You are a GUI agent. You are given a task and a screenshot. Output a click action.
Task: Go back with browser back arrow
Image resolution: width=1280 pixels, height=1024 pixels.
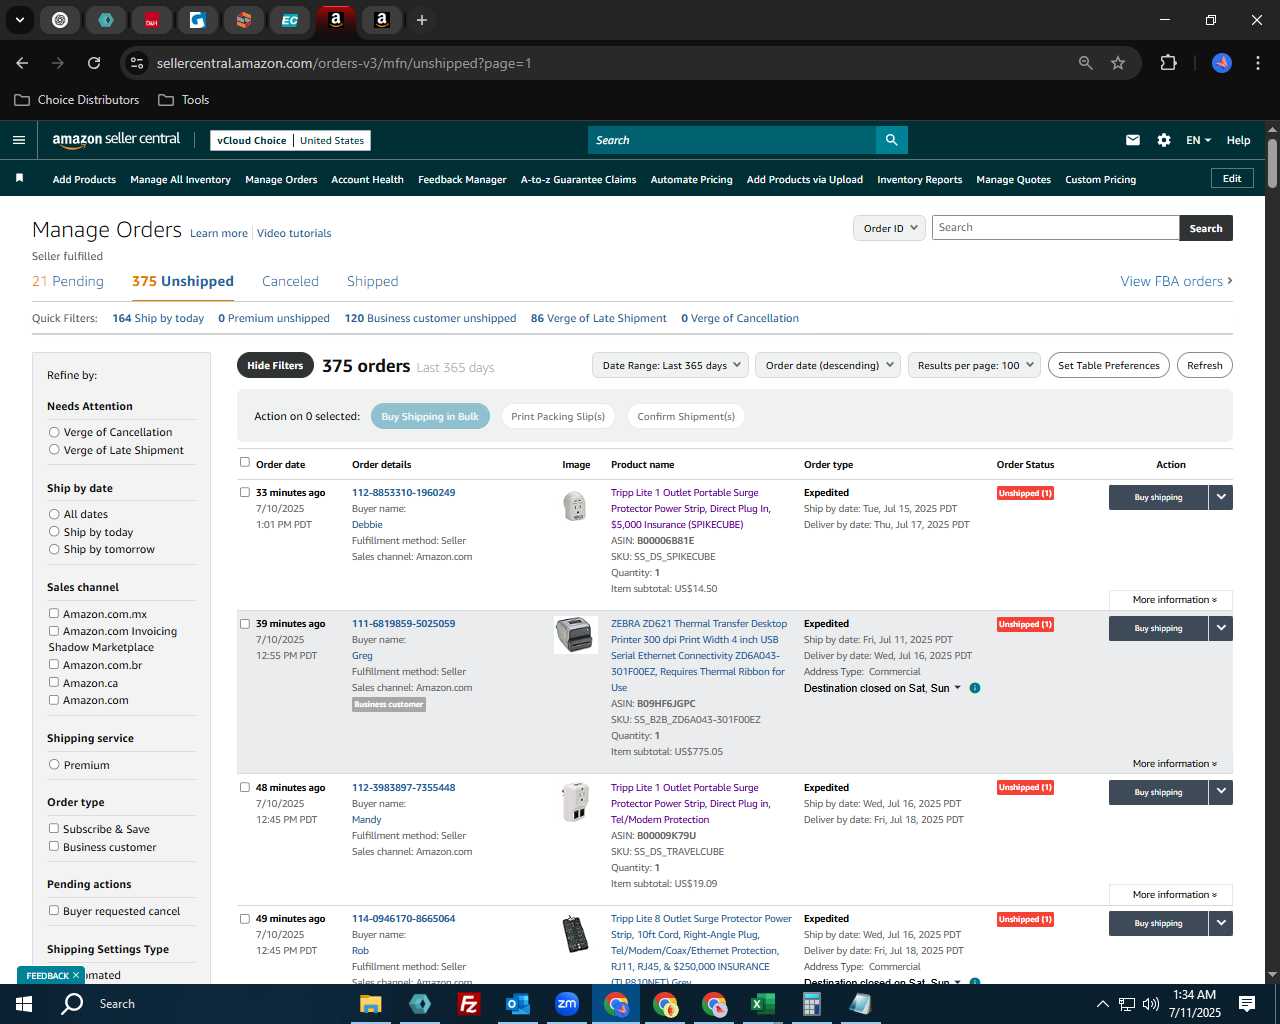22,63
